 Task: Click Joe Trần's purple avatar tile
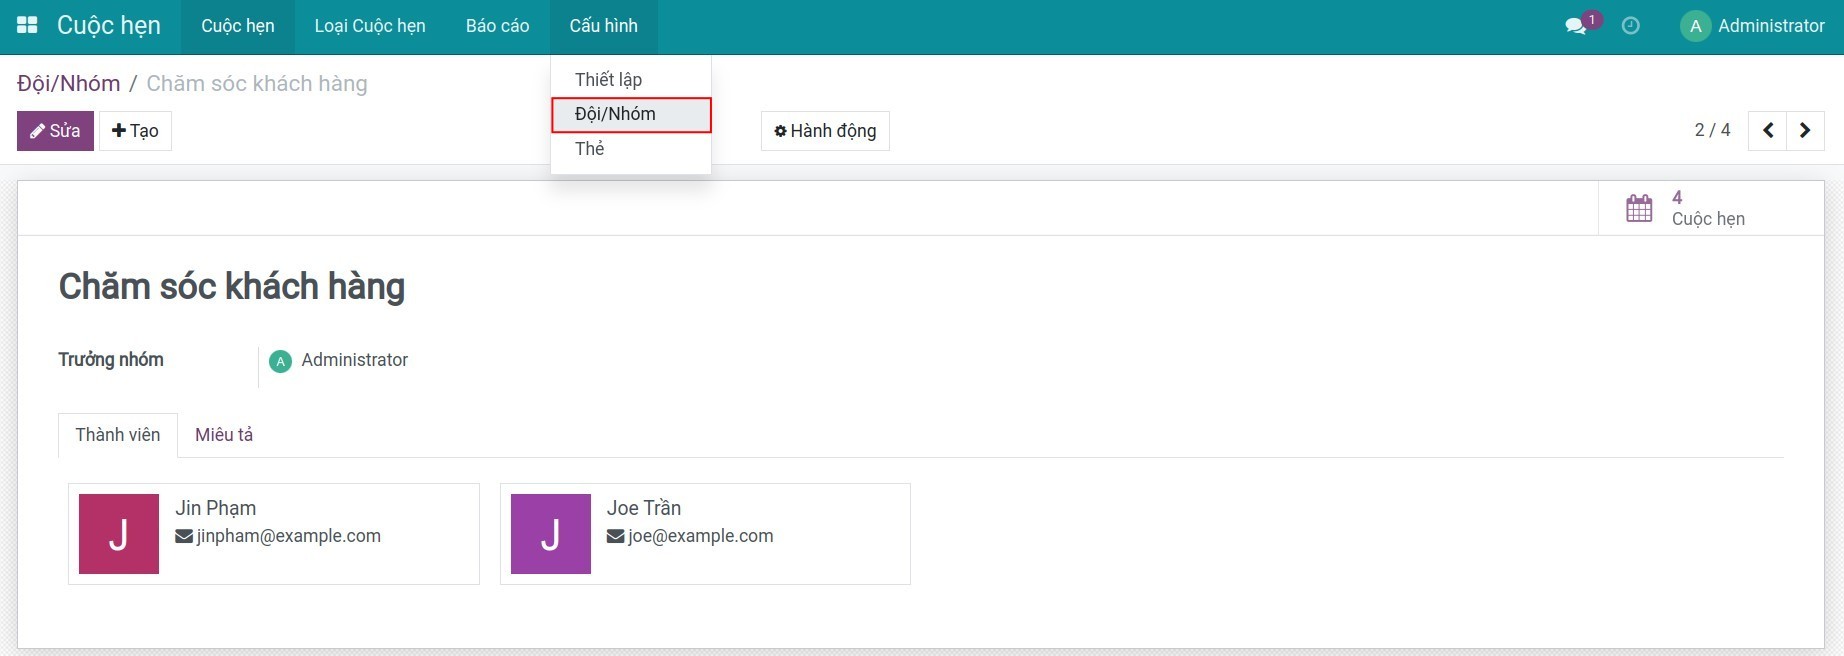coord(551,534)
